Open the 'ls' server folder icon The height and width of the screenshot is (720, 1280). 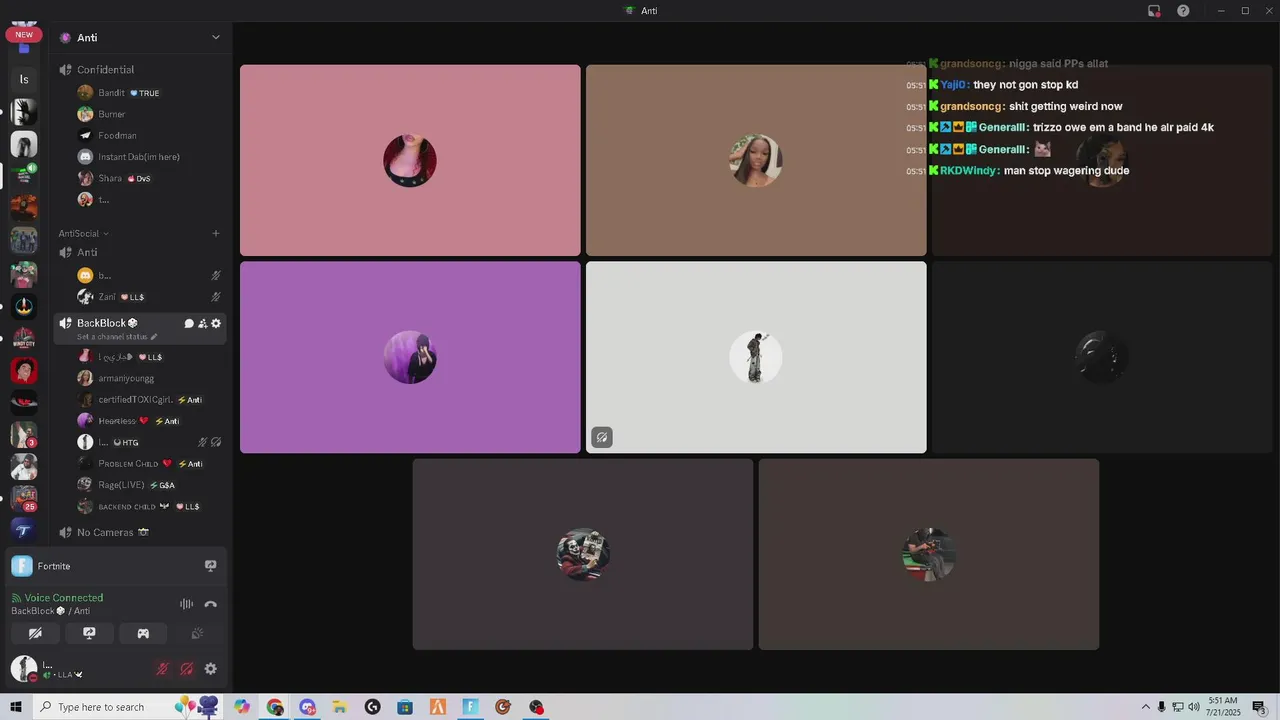[24, 79]
